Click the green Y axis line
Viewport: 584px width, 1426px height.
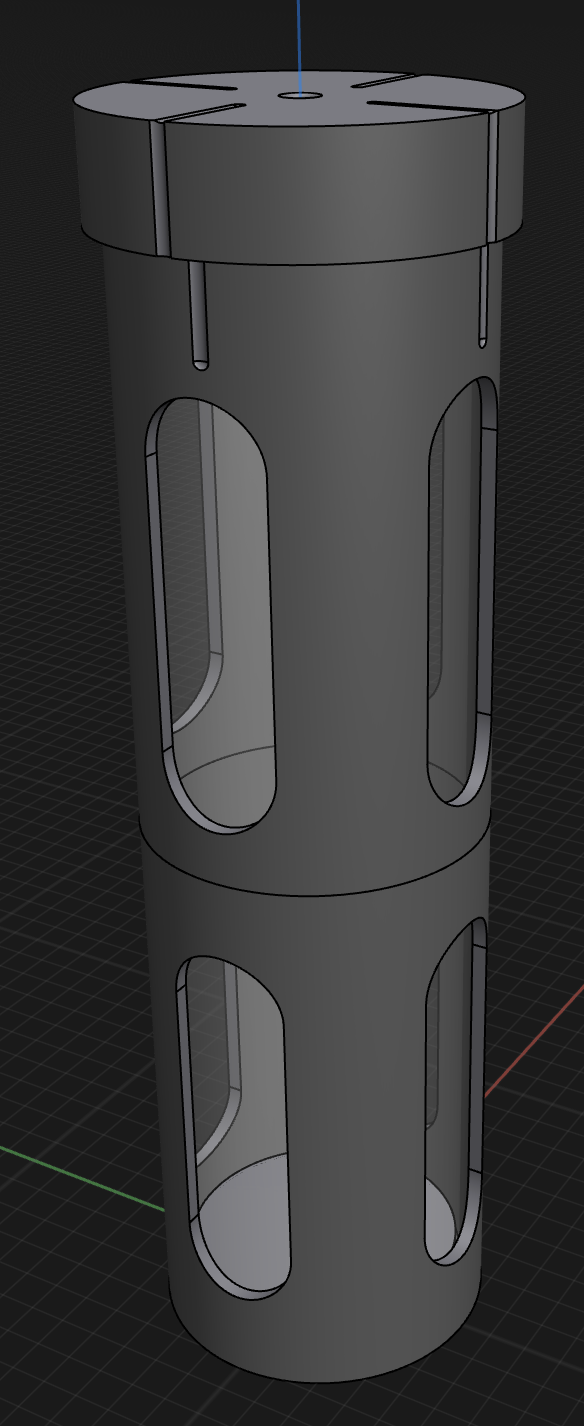[x=82, y=1179]
